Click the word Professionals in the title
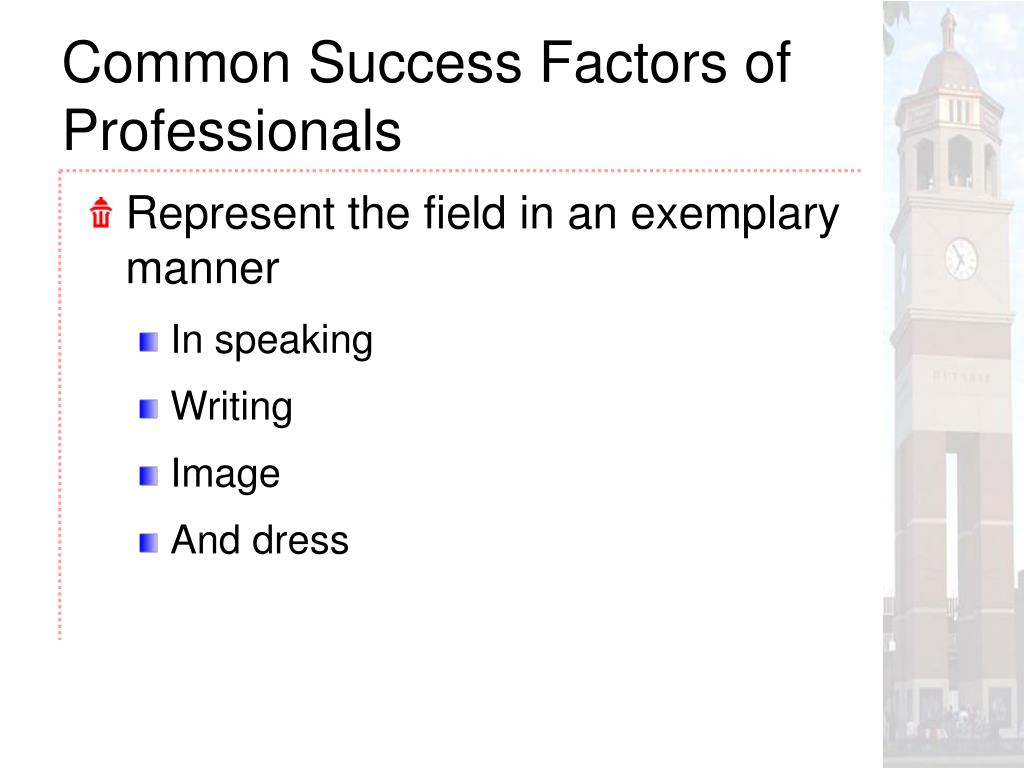Image resolution: width=1024 pixels, height=768 pixels. pyautogui.click(x=232, y=130)
